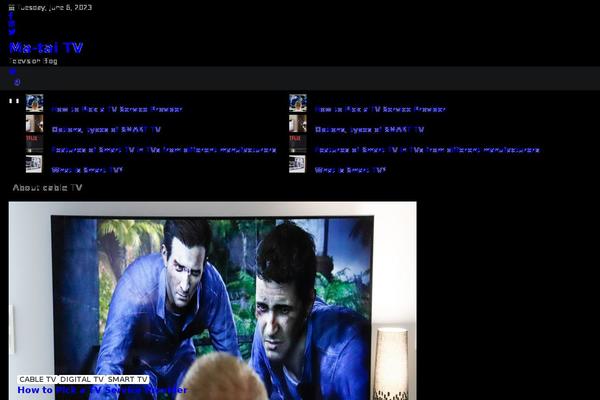Click right-list thumbnail beside 'How to Pick a TV Service Provider'

[x=298, y=103]
